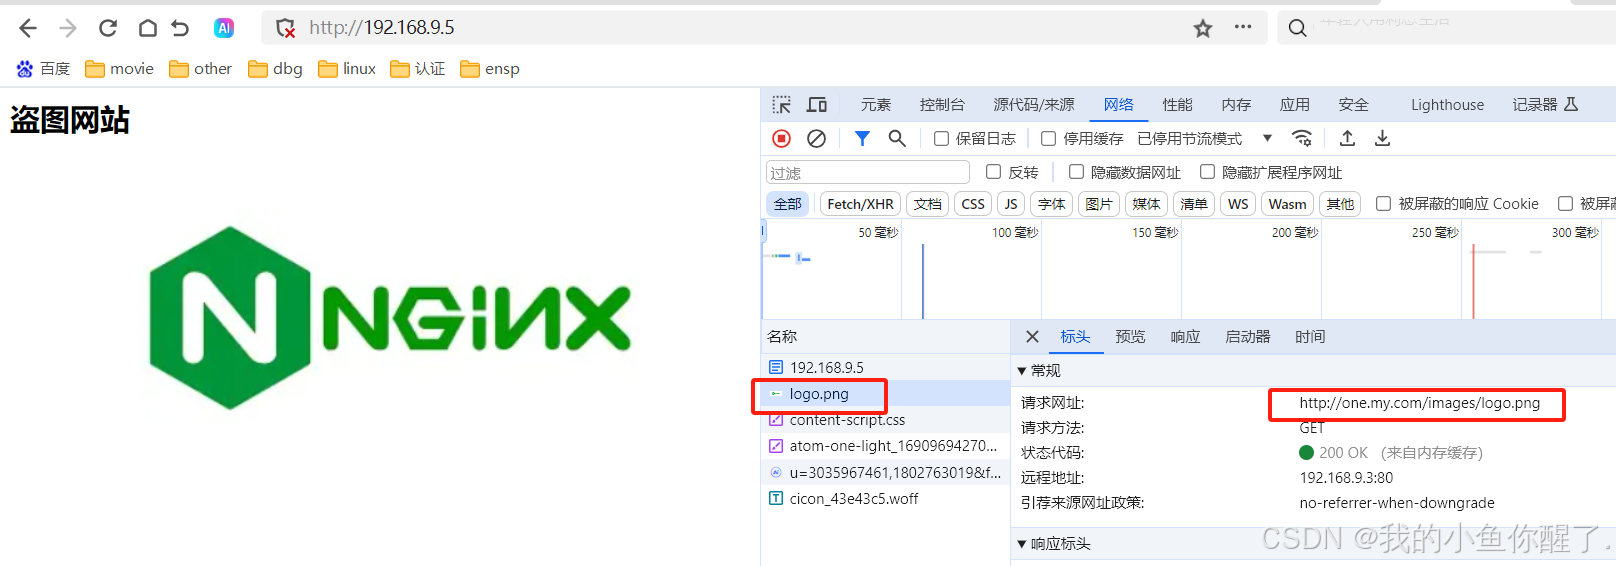
Task: Filter requests by JS type
Action: coord(1011,204)
